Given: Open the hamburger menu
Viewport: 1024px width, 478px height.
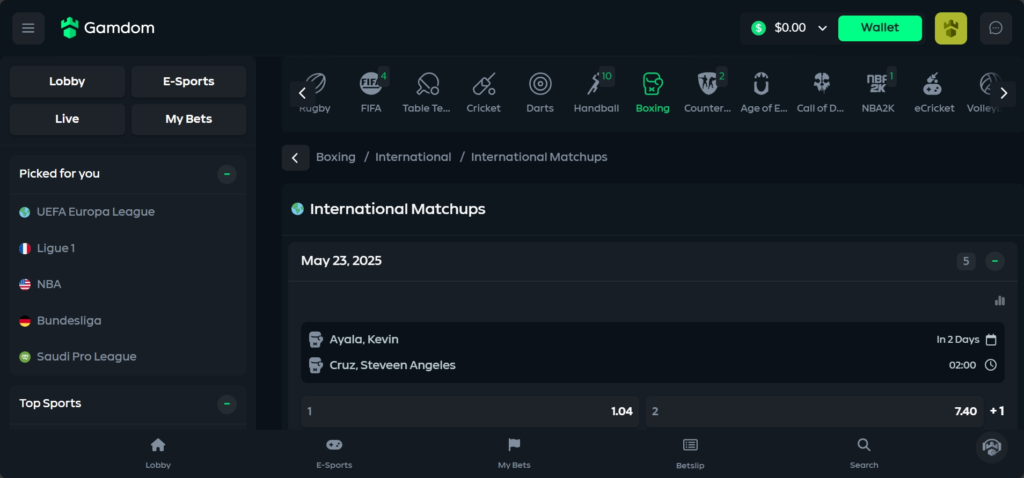Looking at the screenshot, I should (x=28, y=28).
